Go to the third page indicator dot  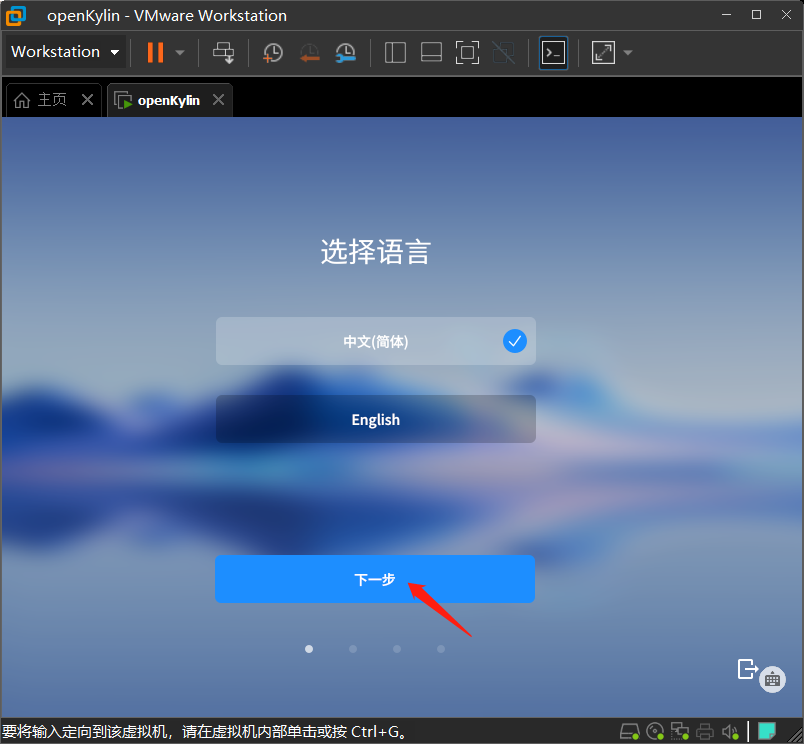pyautogui.click(x=397, y=649)
